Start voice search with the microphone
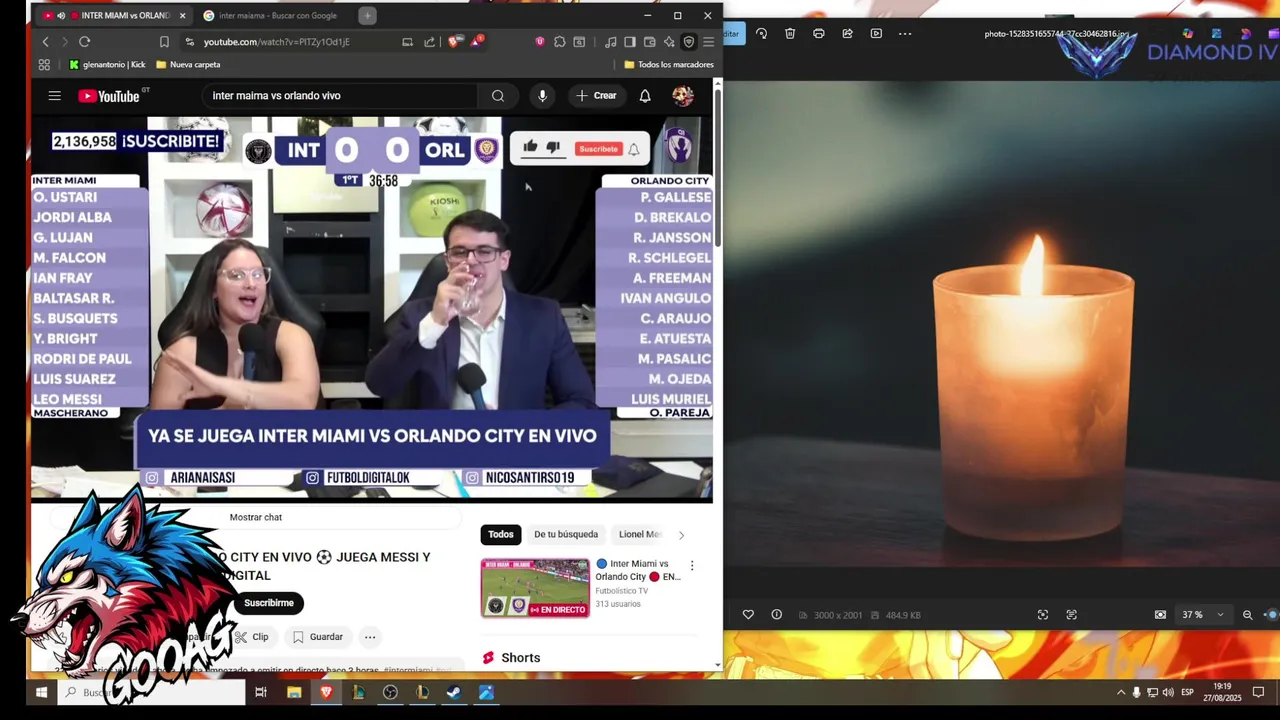The height and width of the screenshot is (720, 1280). [542, 96]
